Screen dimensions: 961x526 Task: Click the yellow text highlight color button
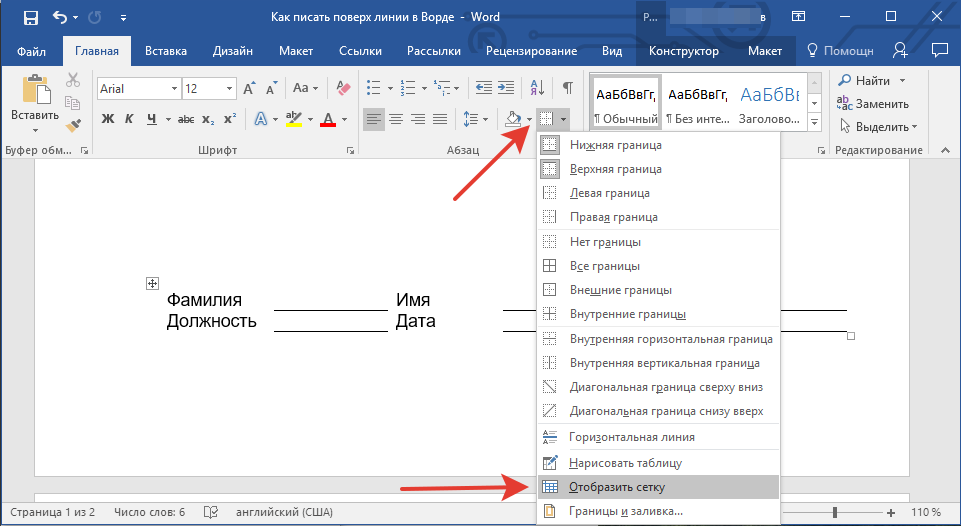pyautogui.click(x=294, y=120)
